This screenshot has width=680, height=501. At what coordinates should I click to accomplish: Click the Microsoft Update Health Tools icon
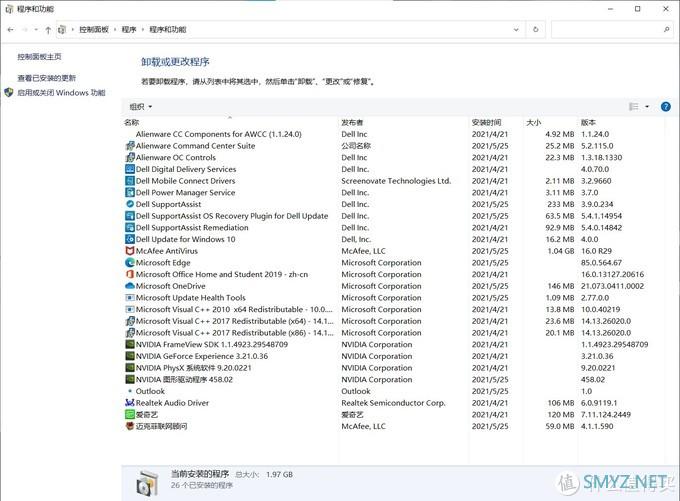(x=130, y=298)
